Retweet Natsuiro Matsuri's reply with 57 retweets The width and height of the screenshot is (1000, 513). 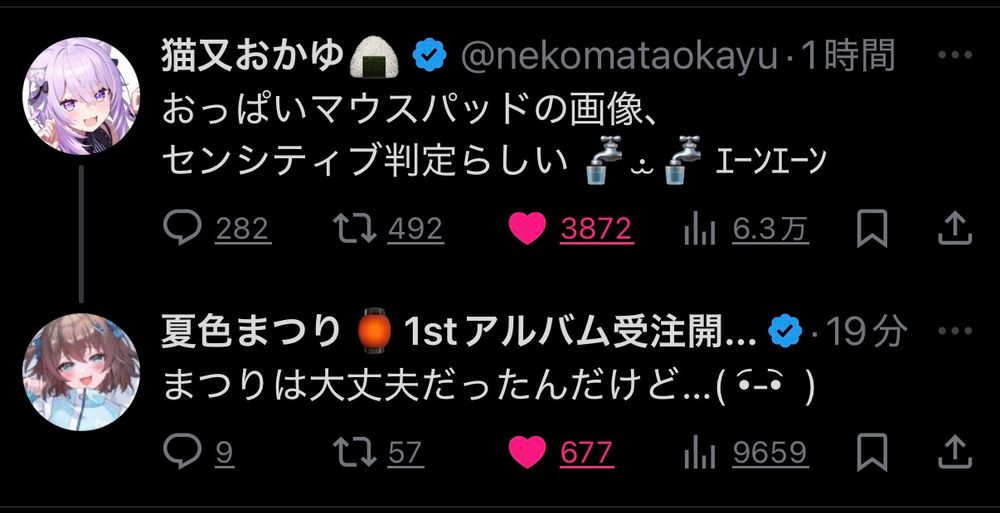379,453
